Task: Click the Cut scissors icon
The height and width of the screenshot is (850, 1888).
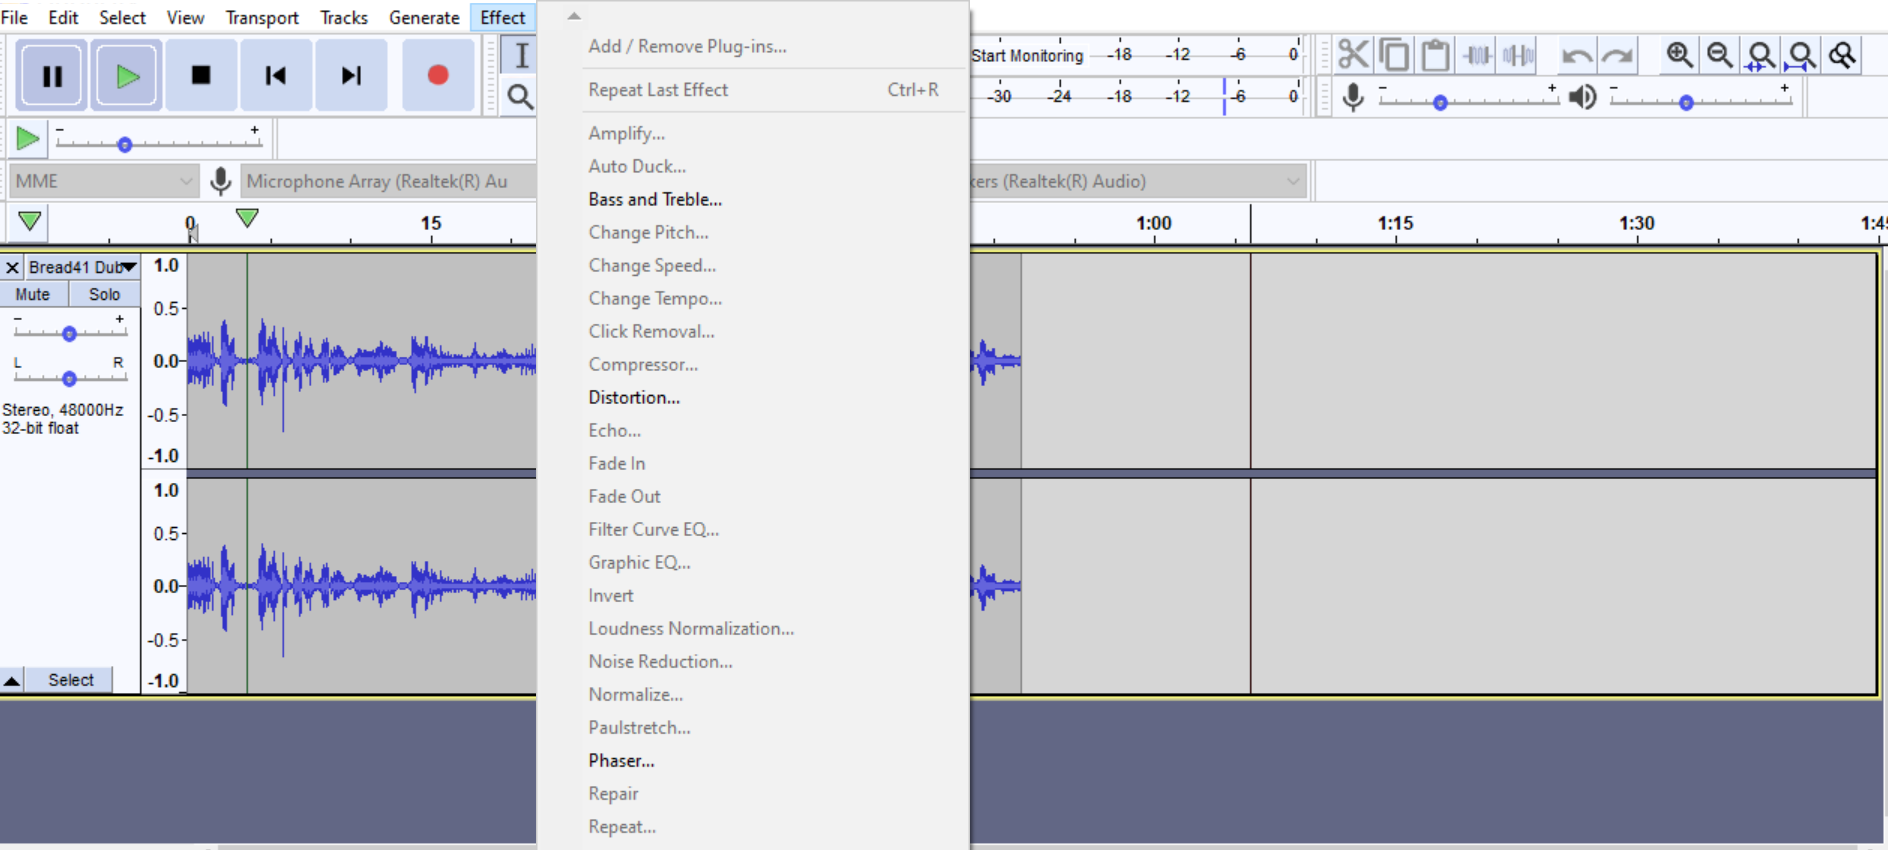Action: click(x=1353, y=55)
